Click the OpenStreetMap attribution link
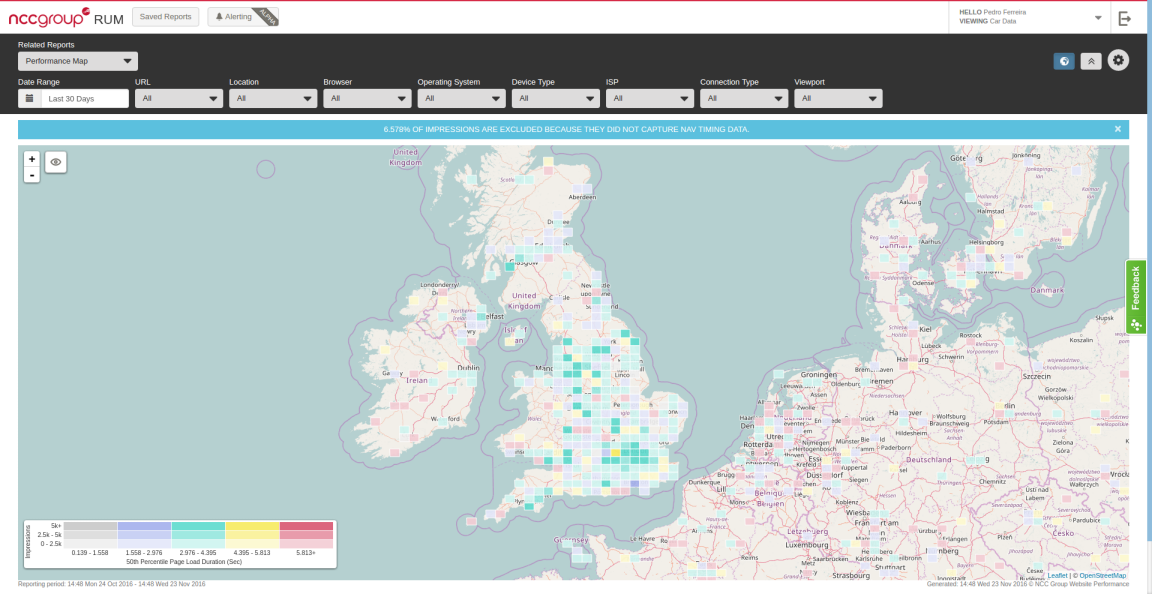1152x594 pixels. [x=1102, y=576]
